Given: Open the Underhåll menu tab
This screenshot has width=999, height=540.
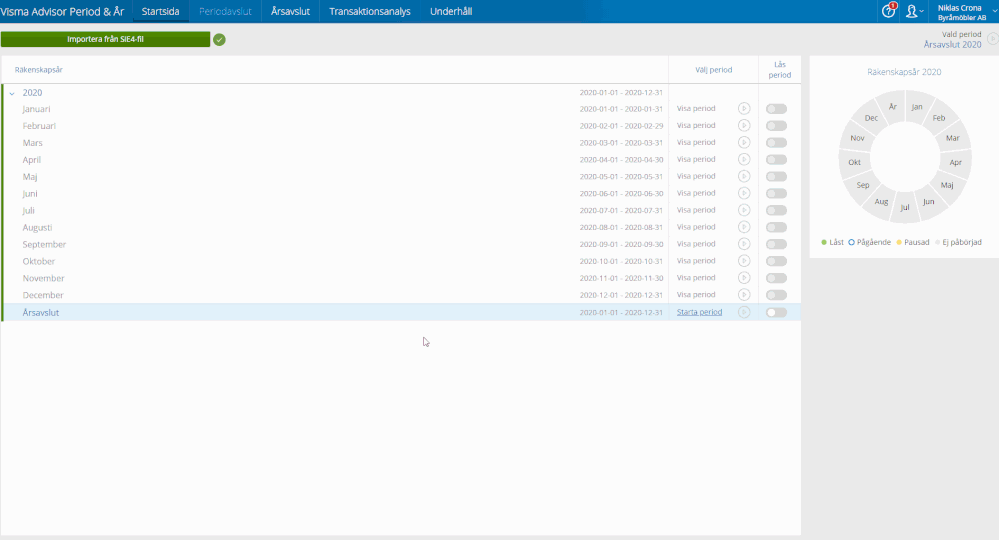Looking at the screenshot, I should pyautogui.click(x=450, y=12).
